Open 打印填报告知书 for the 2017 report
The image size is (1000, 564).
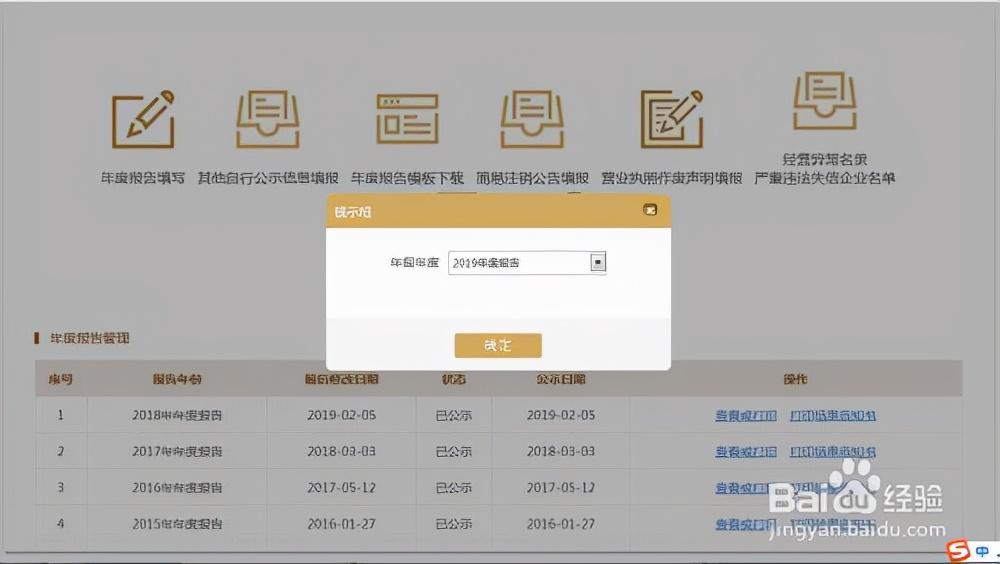[832, 452]
